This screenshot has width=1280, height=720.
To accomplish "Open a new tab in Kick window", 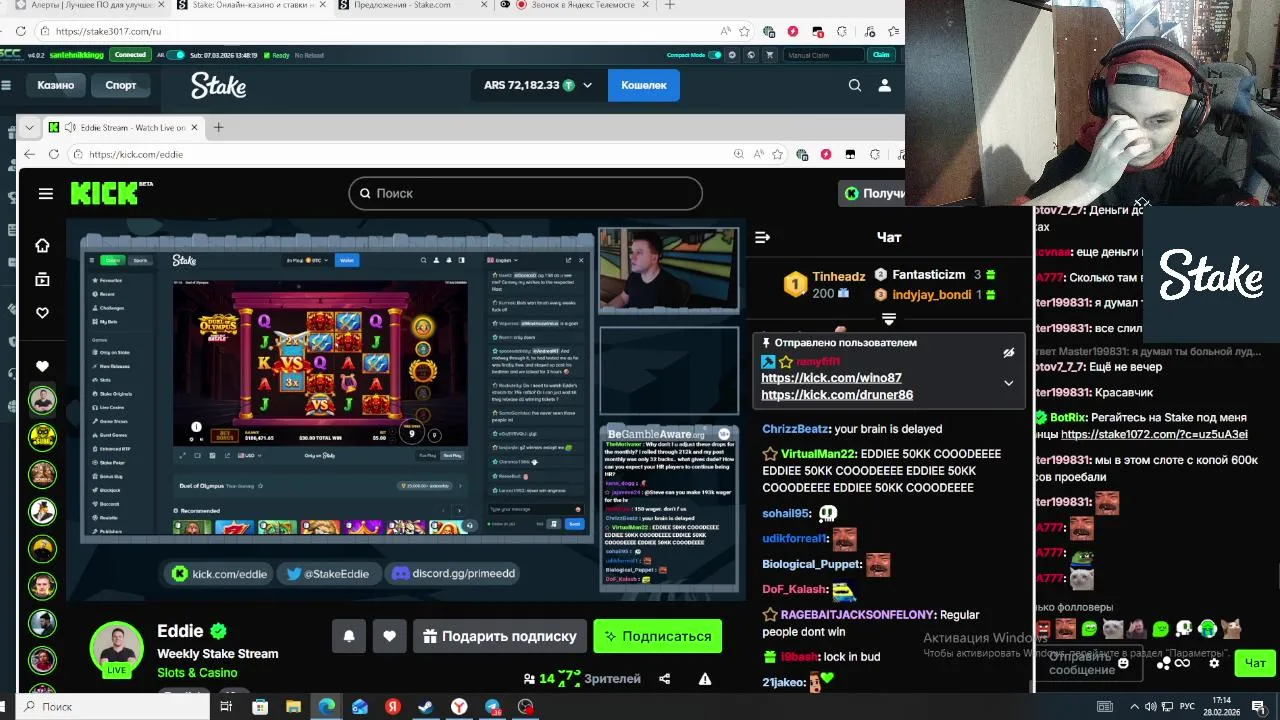I will (218, 127).
